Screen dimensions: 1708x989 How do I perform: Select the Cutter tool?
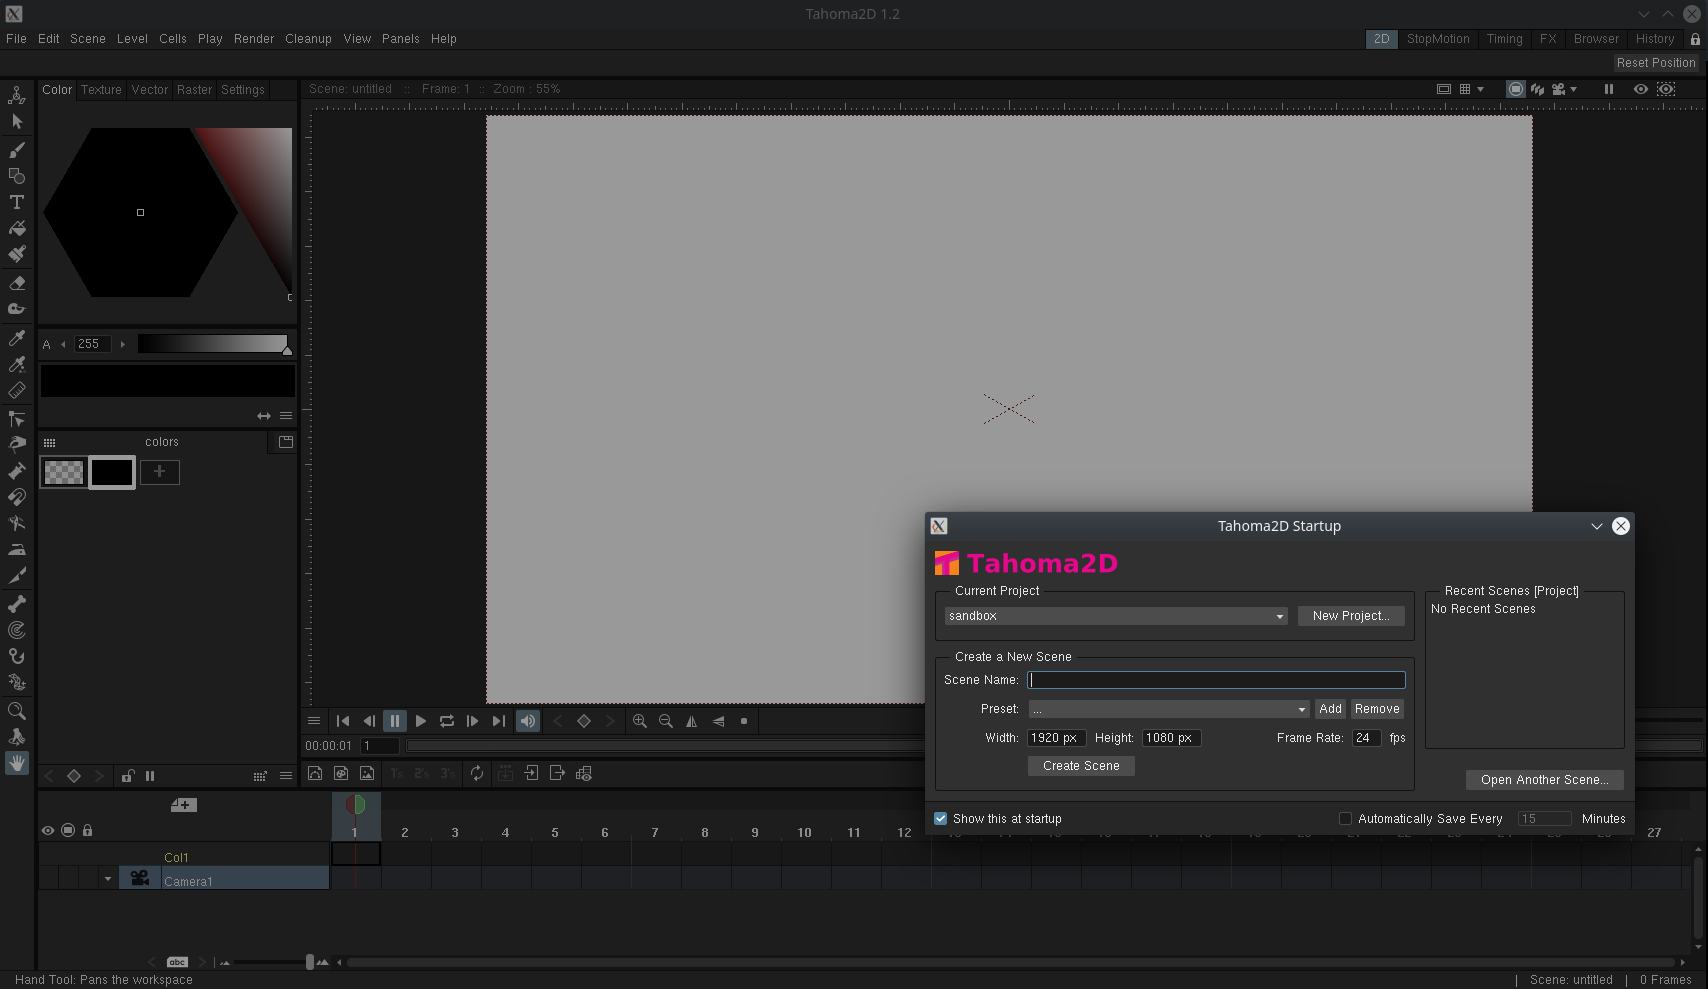click(17, 575)
